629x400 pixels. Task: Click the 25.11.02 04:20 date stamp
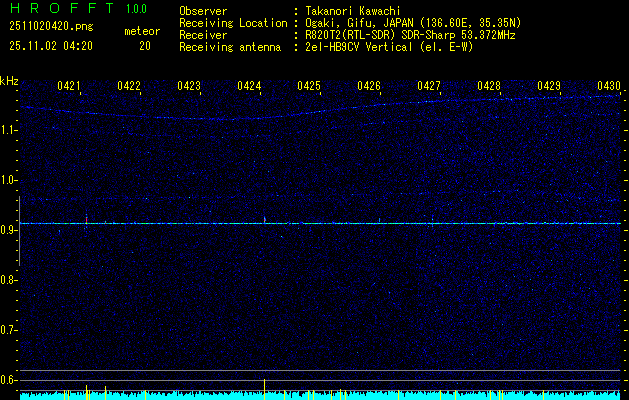50,46
